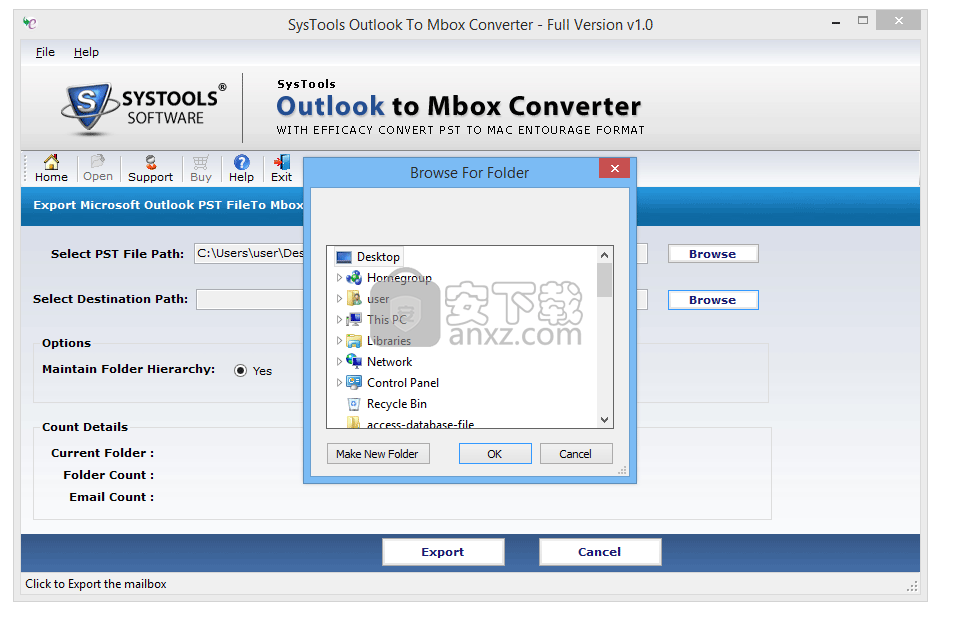The width and height of the screenshot is (956, 617).
Task: Expand the Network tree node
Action: 339,362
